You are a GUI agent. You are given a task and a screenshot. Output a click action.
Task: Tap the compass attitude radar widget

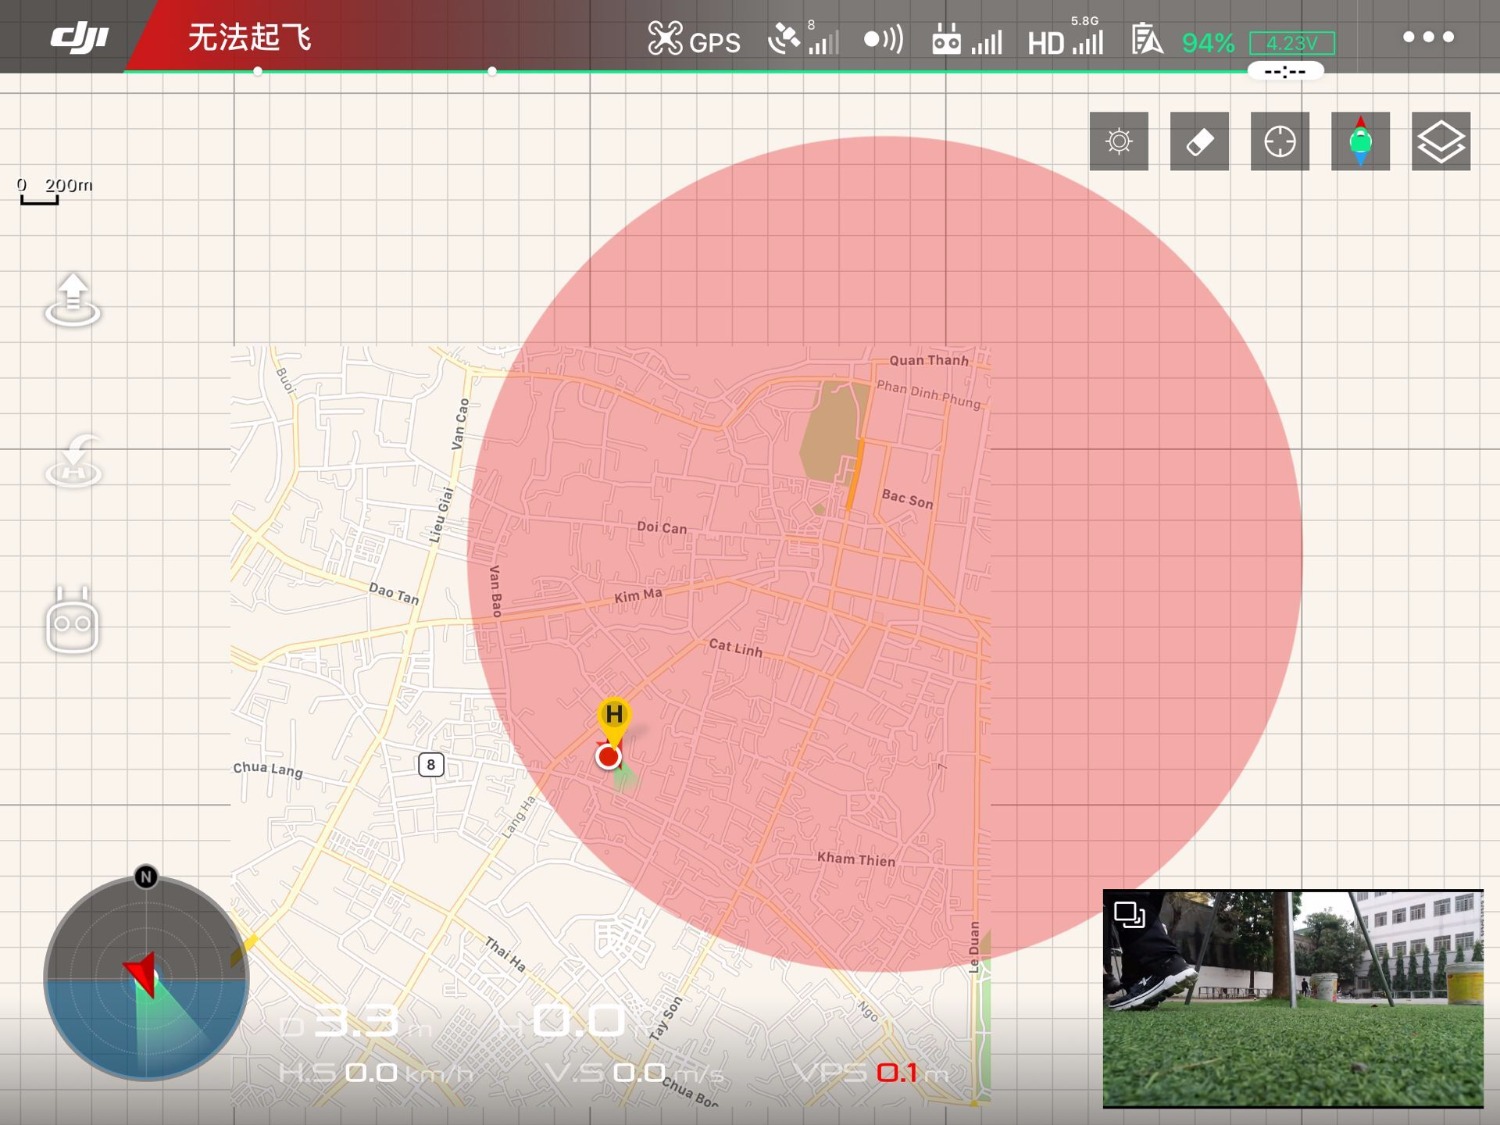(146, 978)
